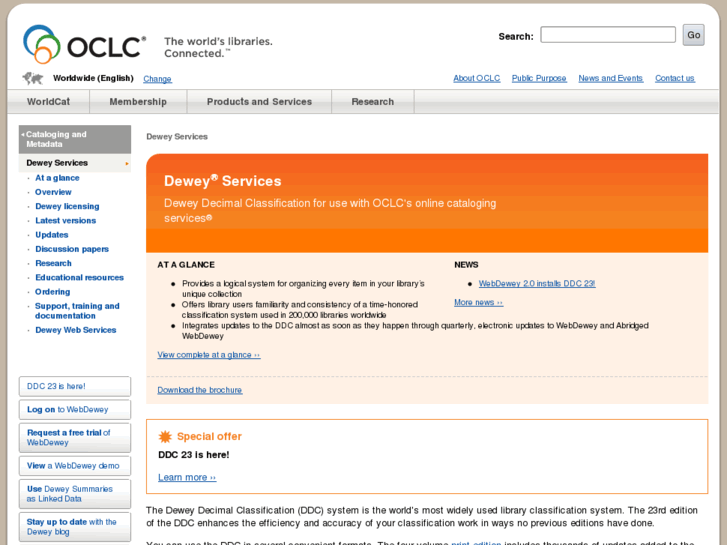The image size is (727, 545).
Task: Open Educational resources sidebar link
Action: click(79, 277)
